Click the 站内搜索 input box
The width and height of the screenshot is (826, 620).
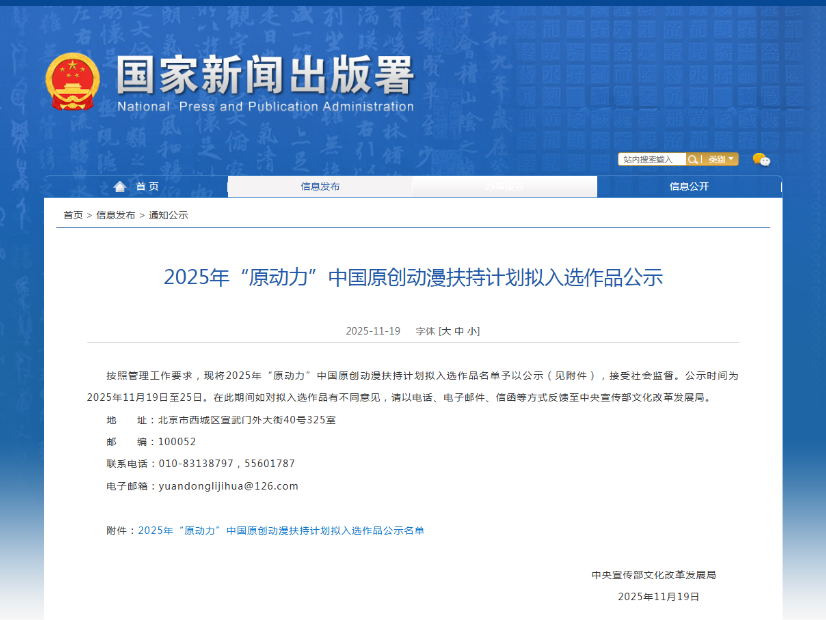[x=655, y=160]
